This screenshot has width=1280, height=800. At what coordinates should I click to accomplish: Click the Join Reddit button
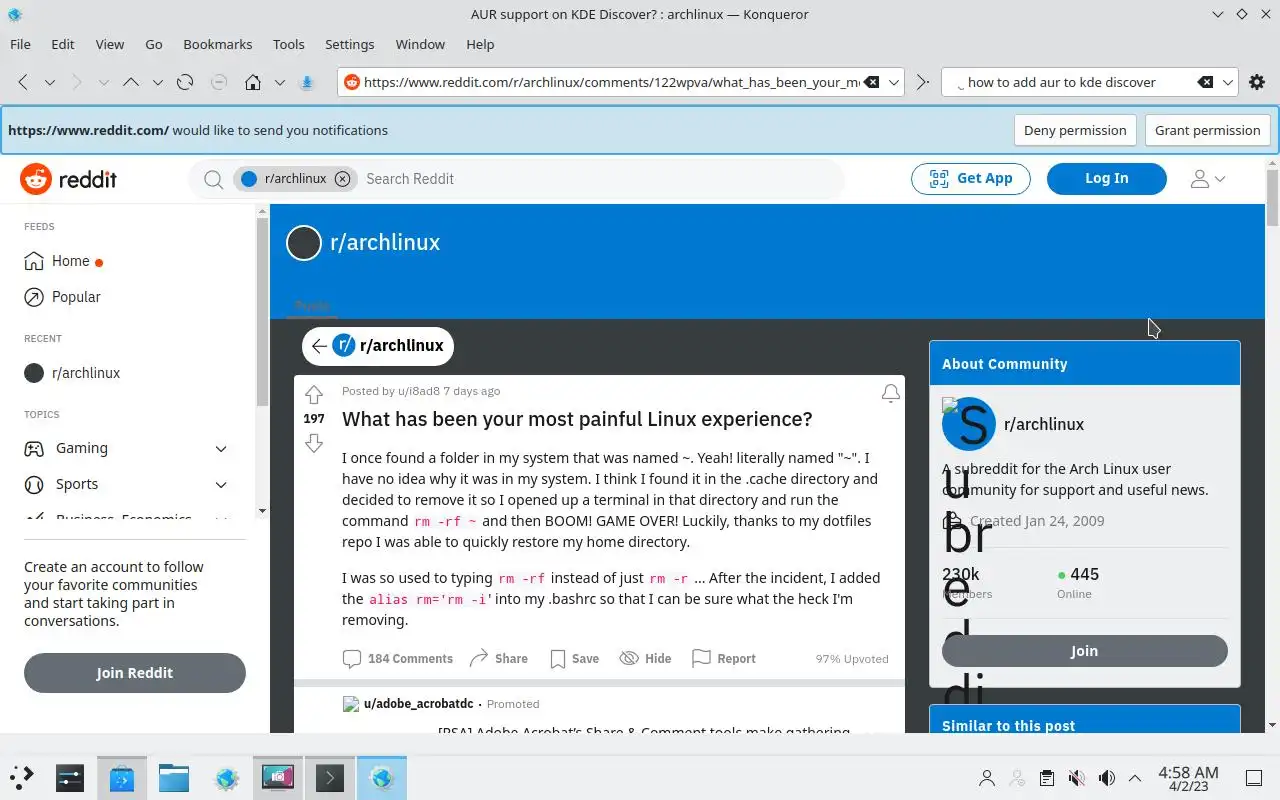tap(135, 673)
